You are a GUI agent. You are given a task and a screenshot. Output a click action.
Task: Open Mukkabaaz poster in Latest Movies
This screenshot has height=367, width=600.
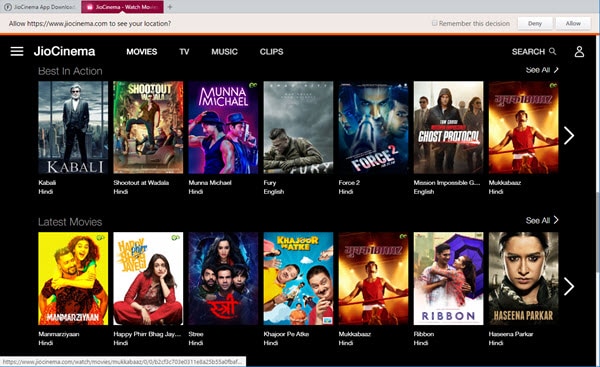(x=373, y=279)
